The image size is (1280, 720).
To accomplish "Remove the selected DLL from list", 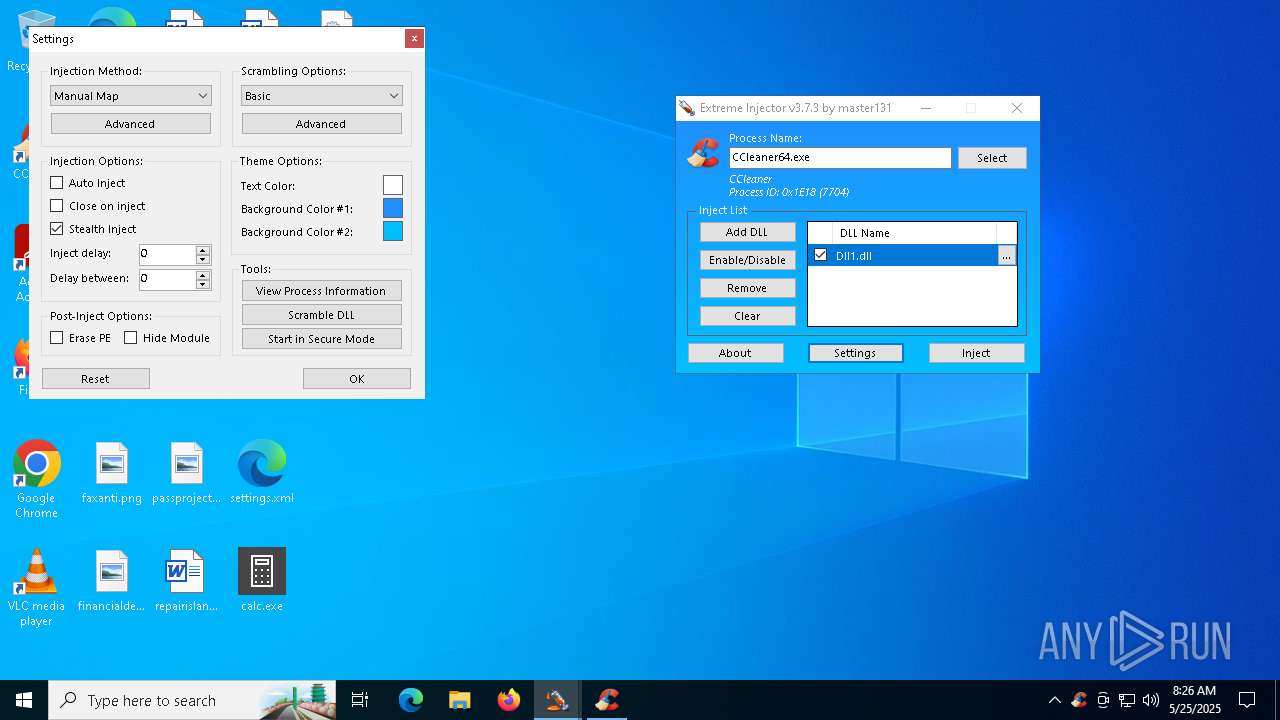I will [x=747, y=288].
